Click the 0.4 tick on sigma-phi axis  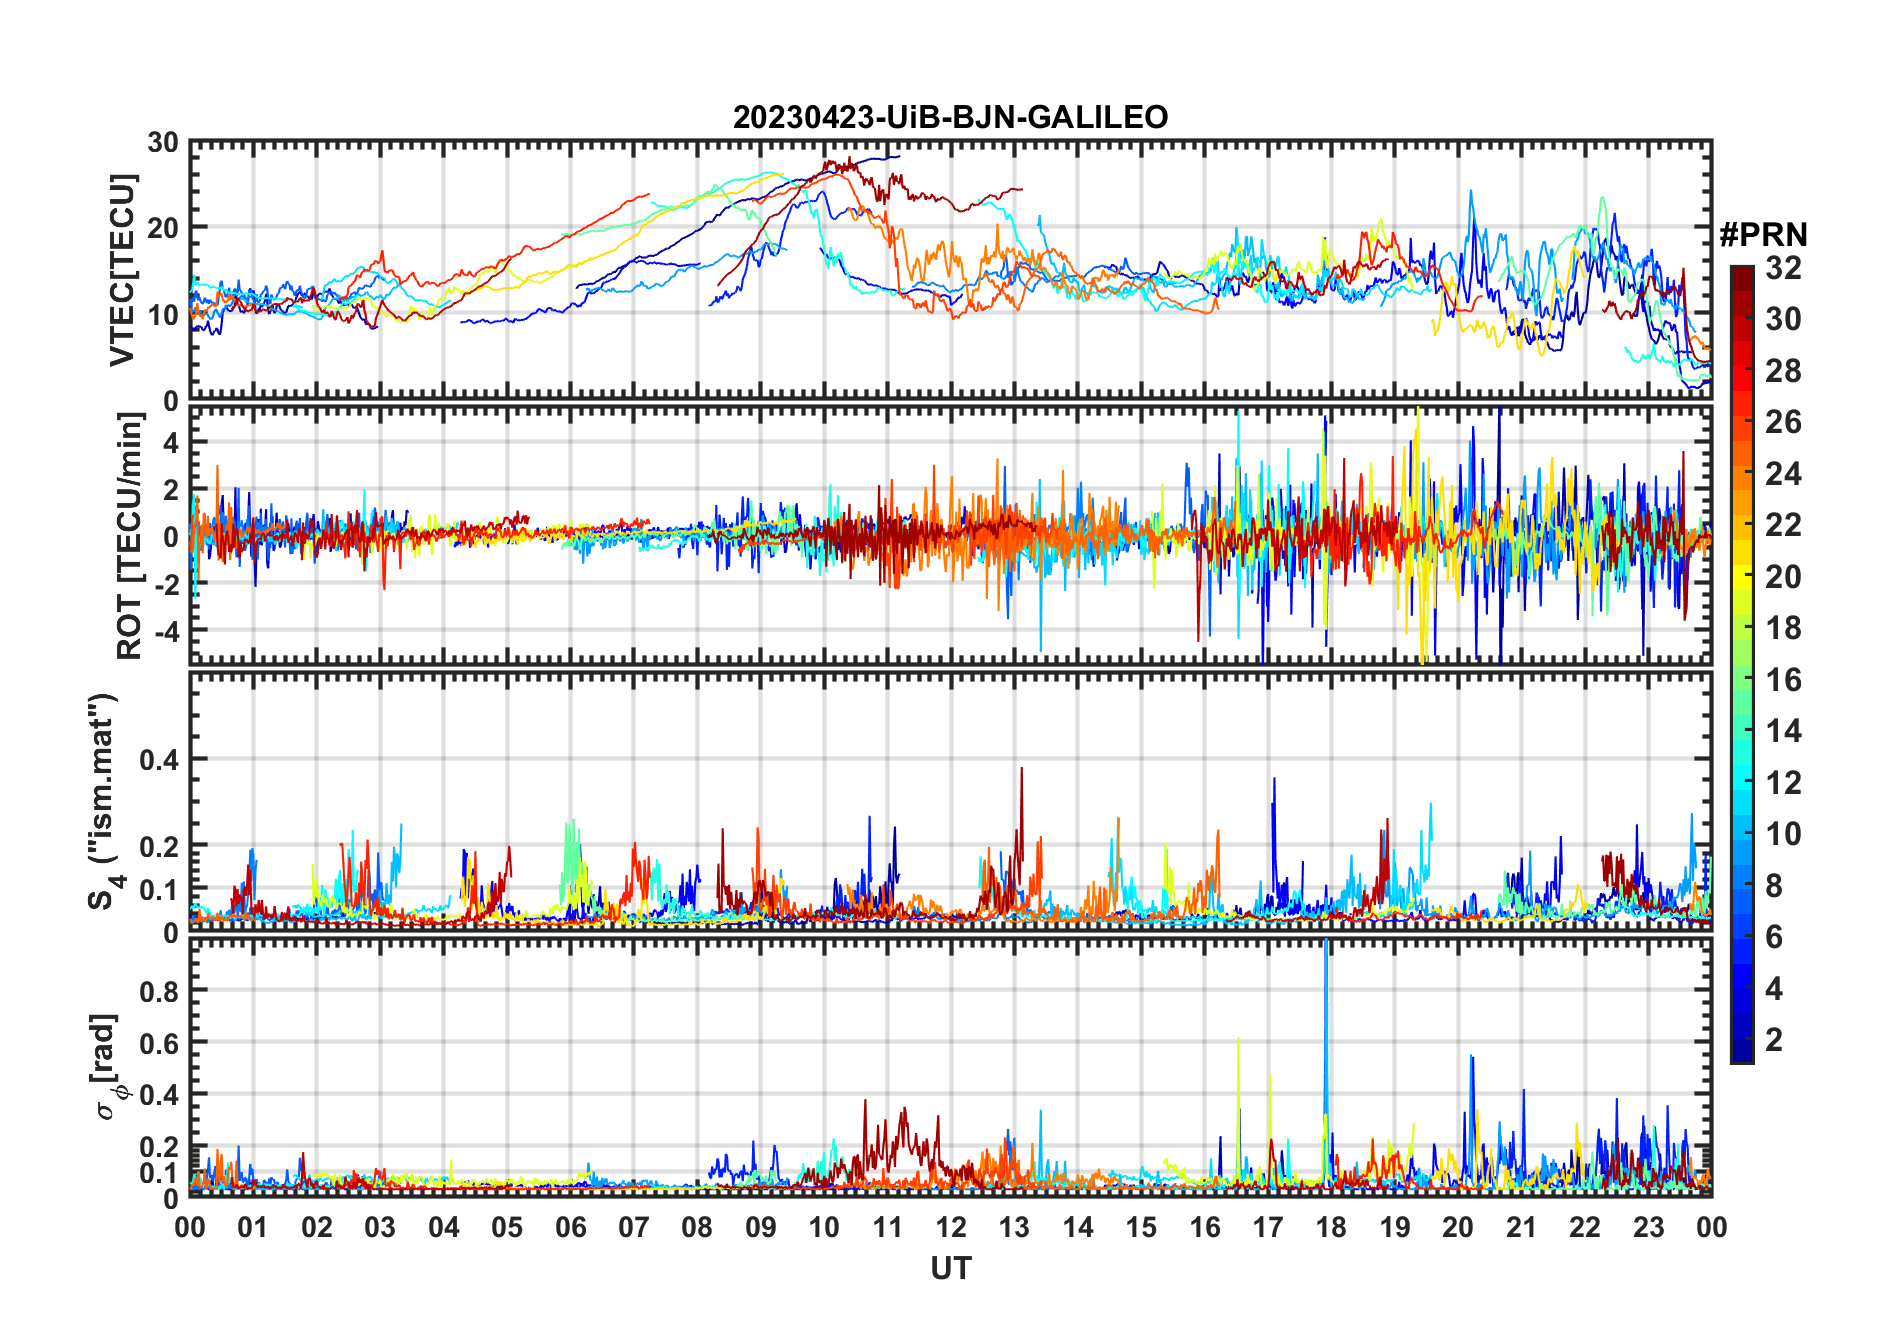coord(159,1095)
